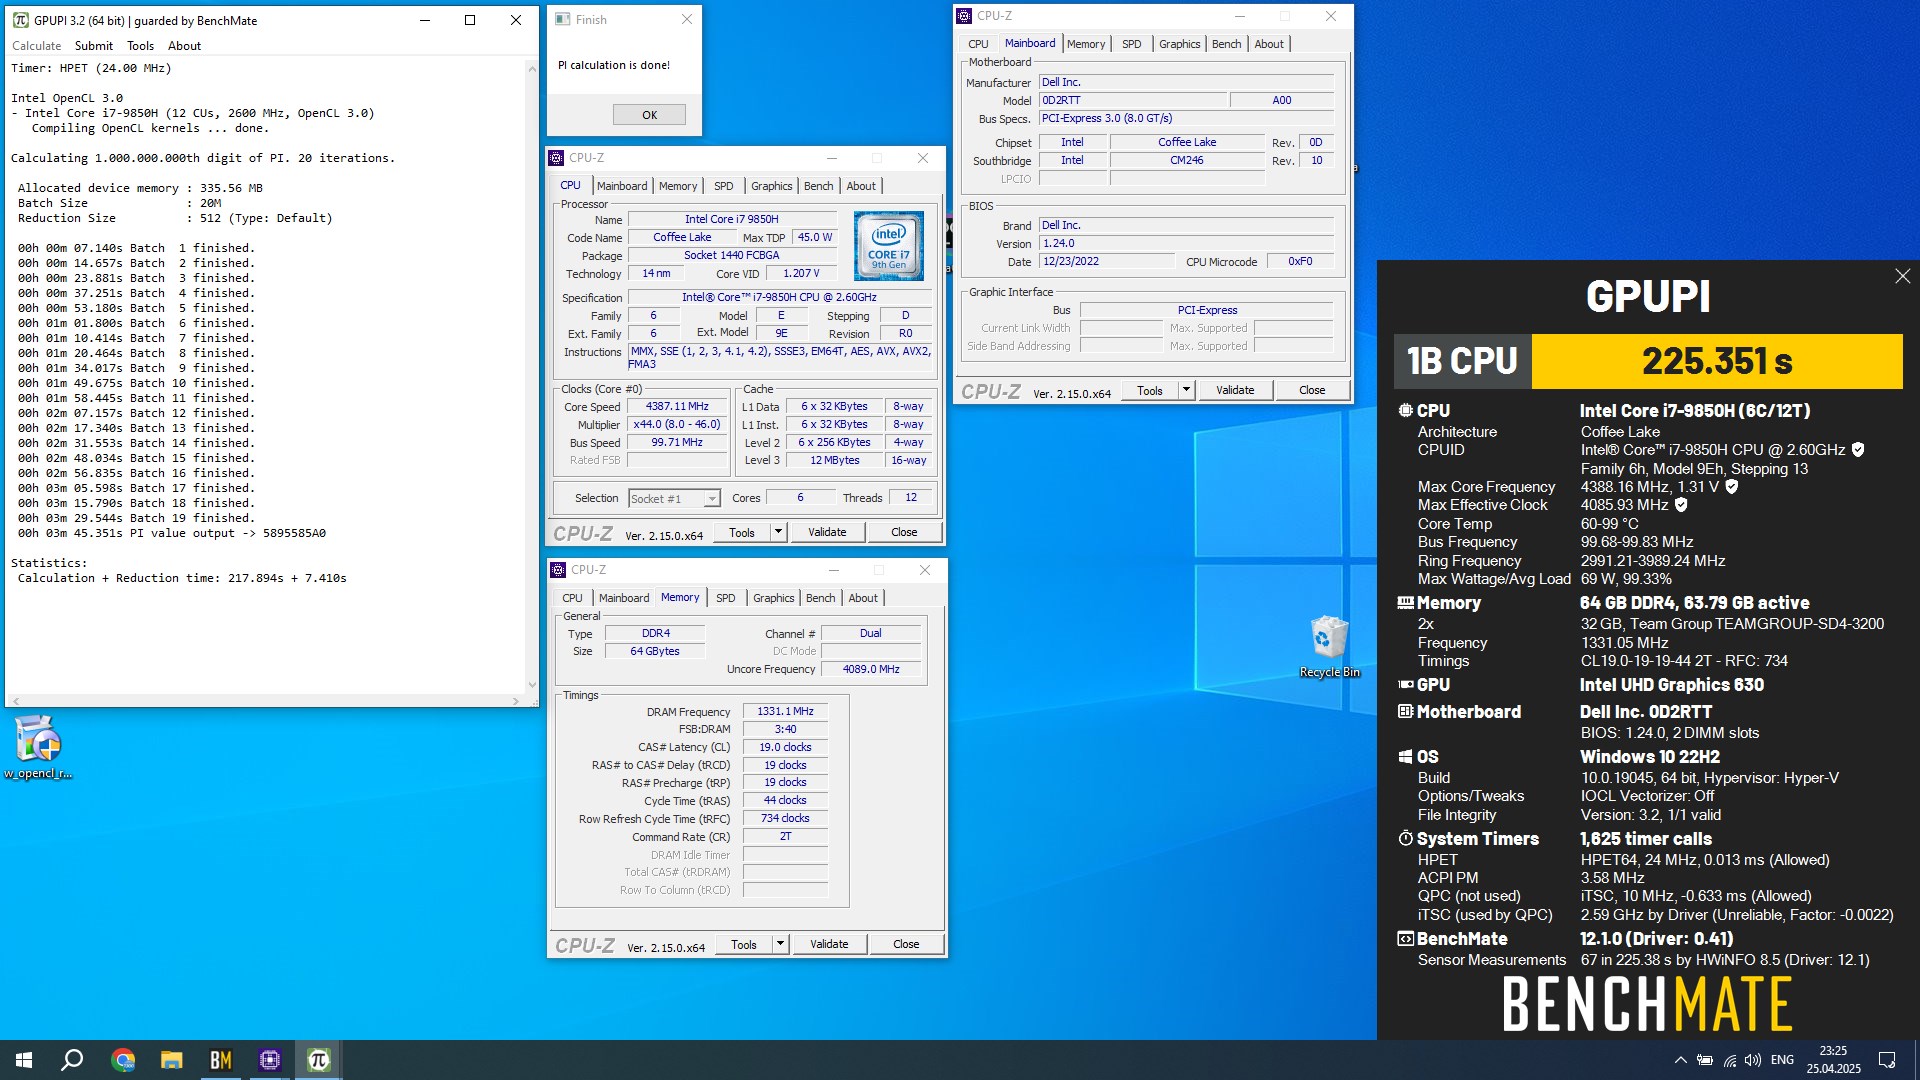Click DRAM Frequency value 1331.1 MHz
Viewport: 1920px width, 1080px height.
(785, 711)
